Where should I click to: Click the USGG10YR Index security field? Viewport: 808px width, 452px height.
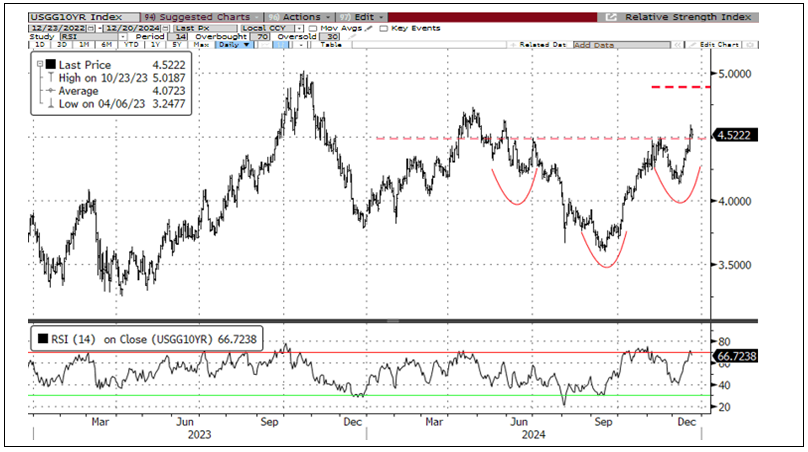84,17
